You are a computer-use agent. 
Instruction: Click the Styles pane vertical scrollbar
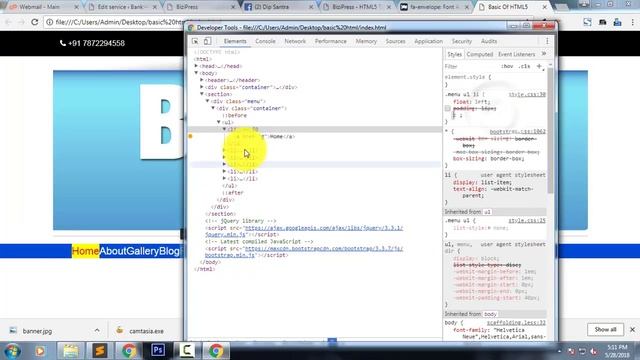[550, 130]
